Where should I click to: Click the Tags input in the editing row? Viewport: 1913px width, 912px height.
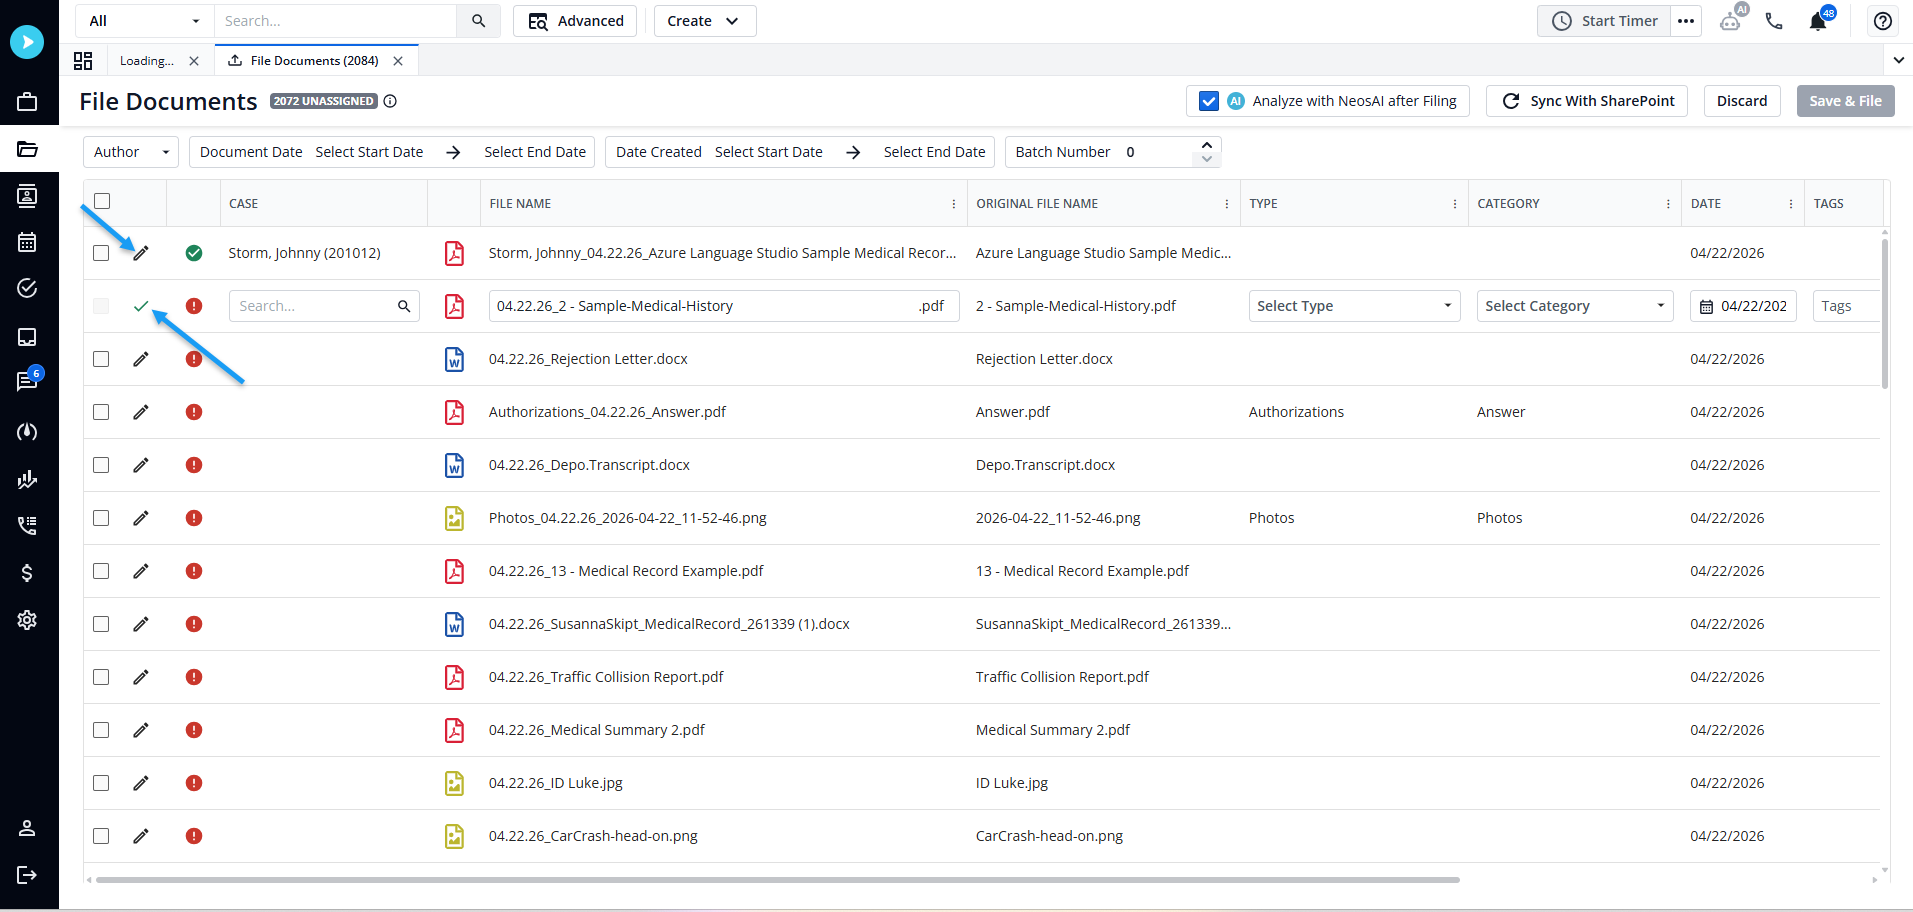(x=1846, y=306)
